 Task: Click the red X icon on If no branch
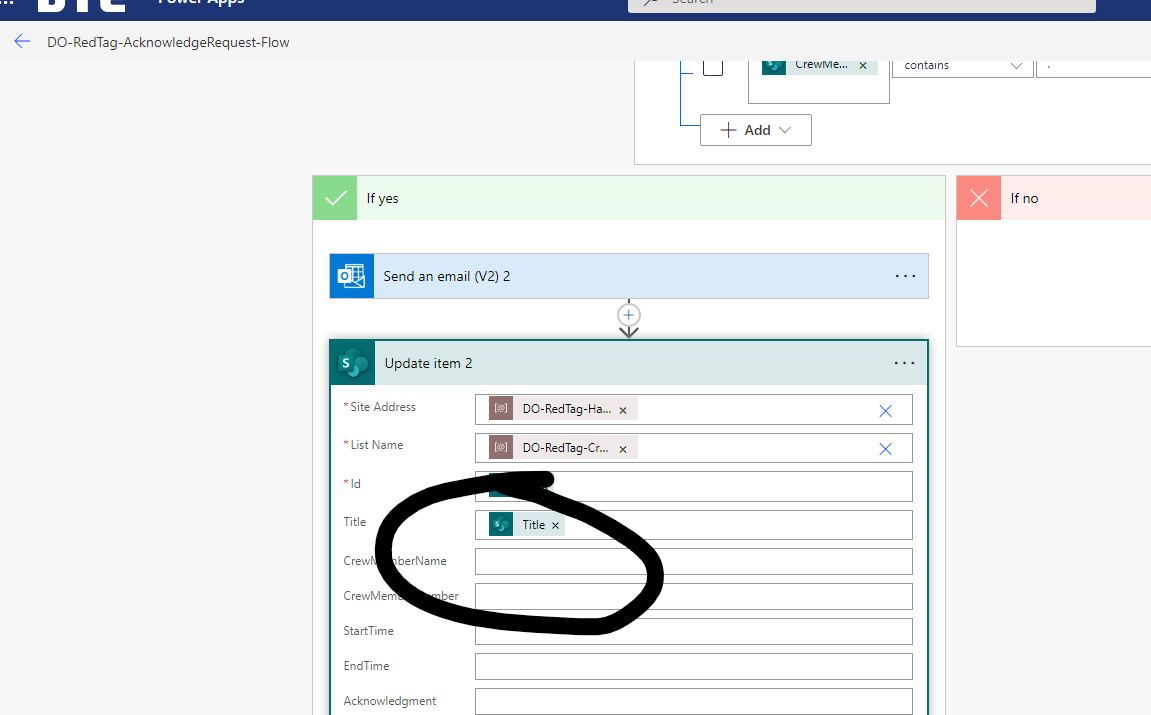(x=978, y=197)
